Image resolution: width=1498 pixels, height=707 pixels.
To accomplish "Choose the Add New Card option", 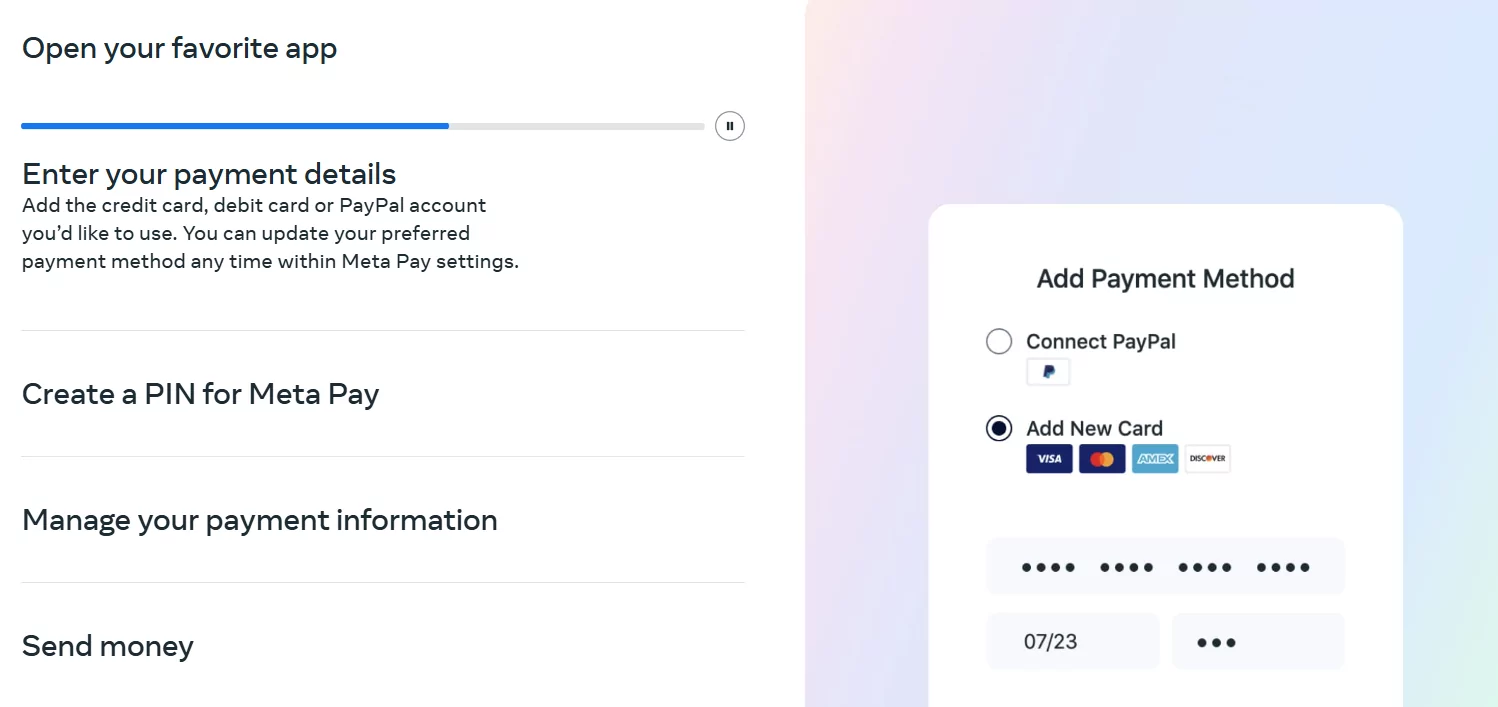I will (x=998, y=428).
